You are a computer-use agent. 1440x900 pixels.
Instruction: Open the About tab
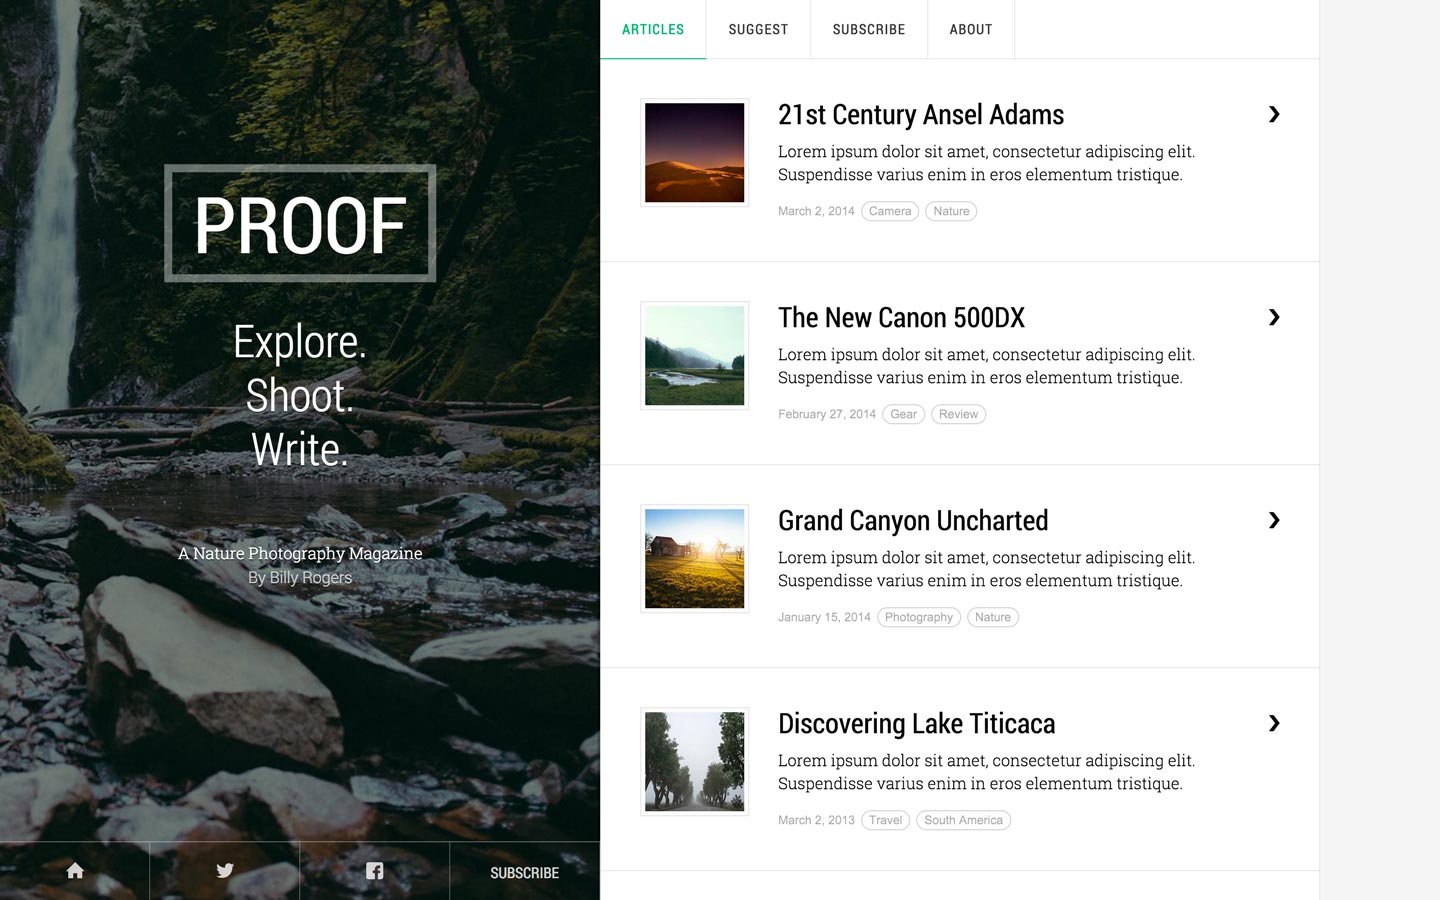click(x=970, y=29)
